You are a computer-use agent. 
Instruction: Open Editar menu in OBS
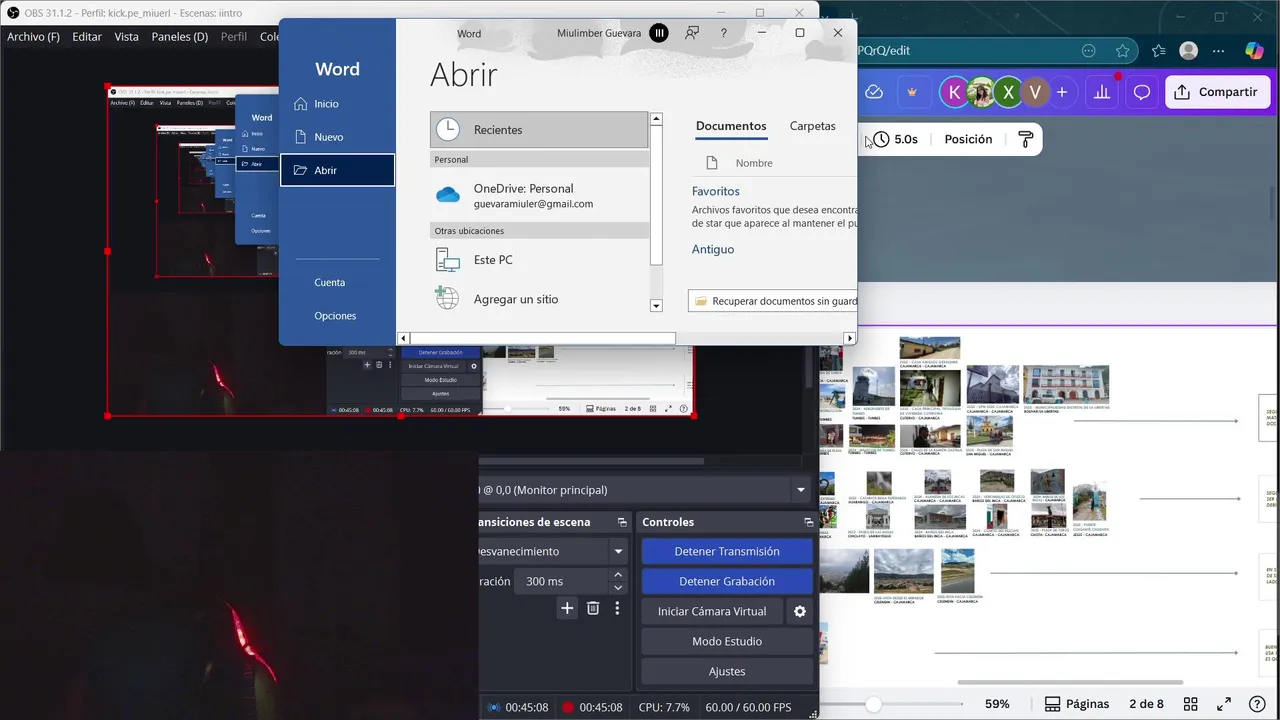(x=87, y=37)
